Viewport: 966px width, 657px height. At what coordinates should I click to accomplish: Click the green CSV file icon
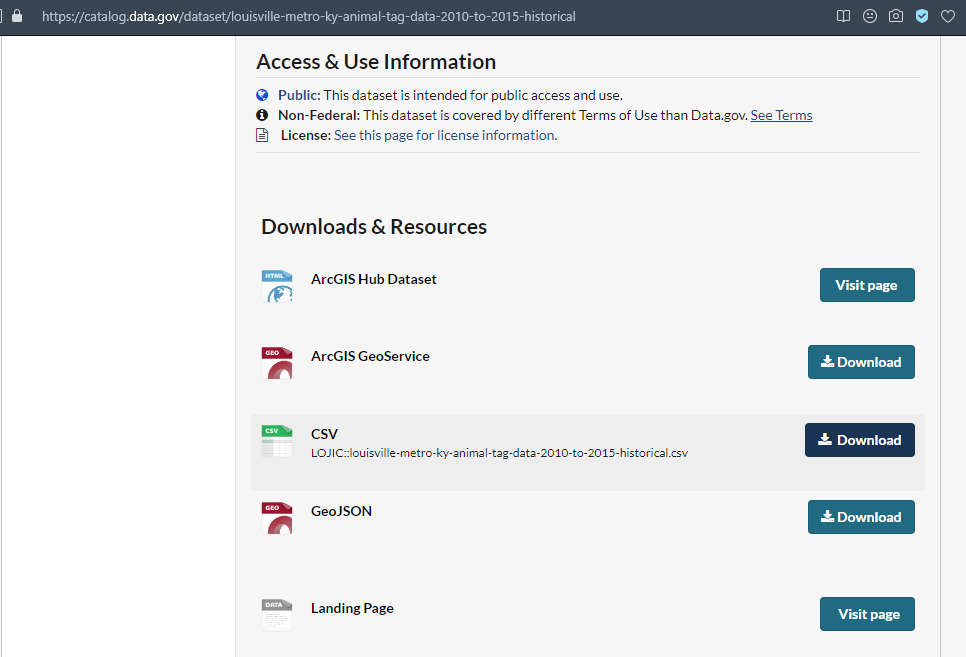(277, 441)
